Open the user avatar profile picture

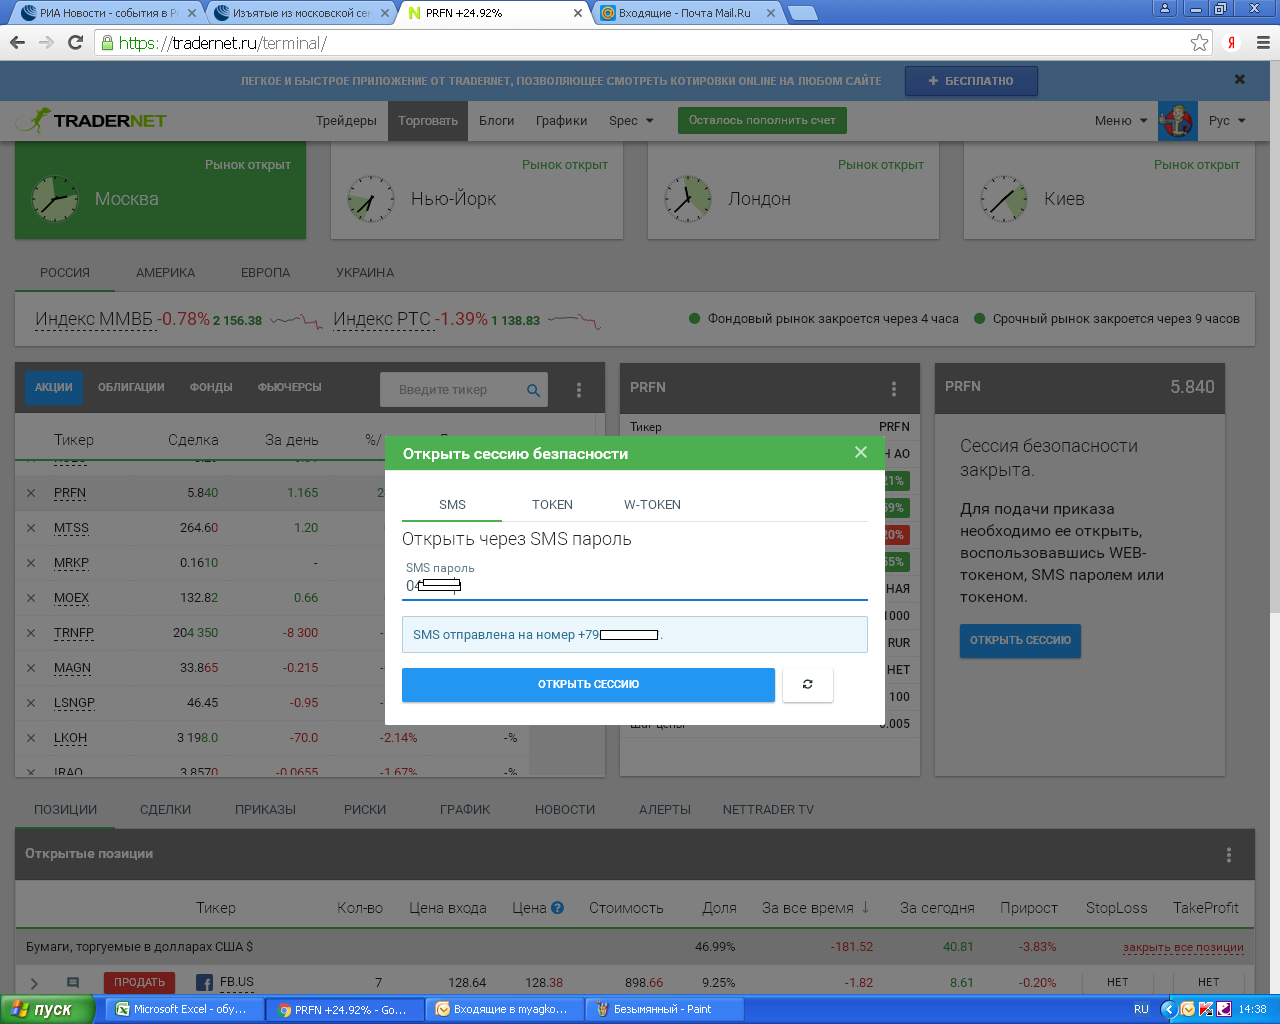click(1177, 121)
